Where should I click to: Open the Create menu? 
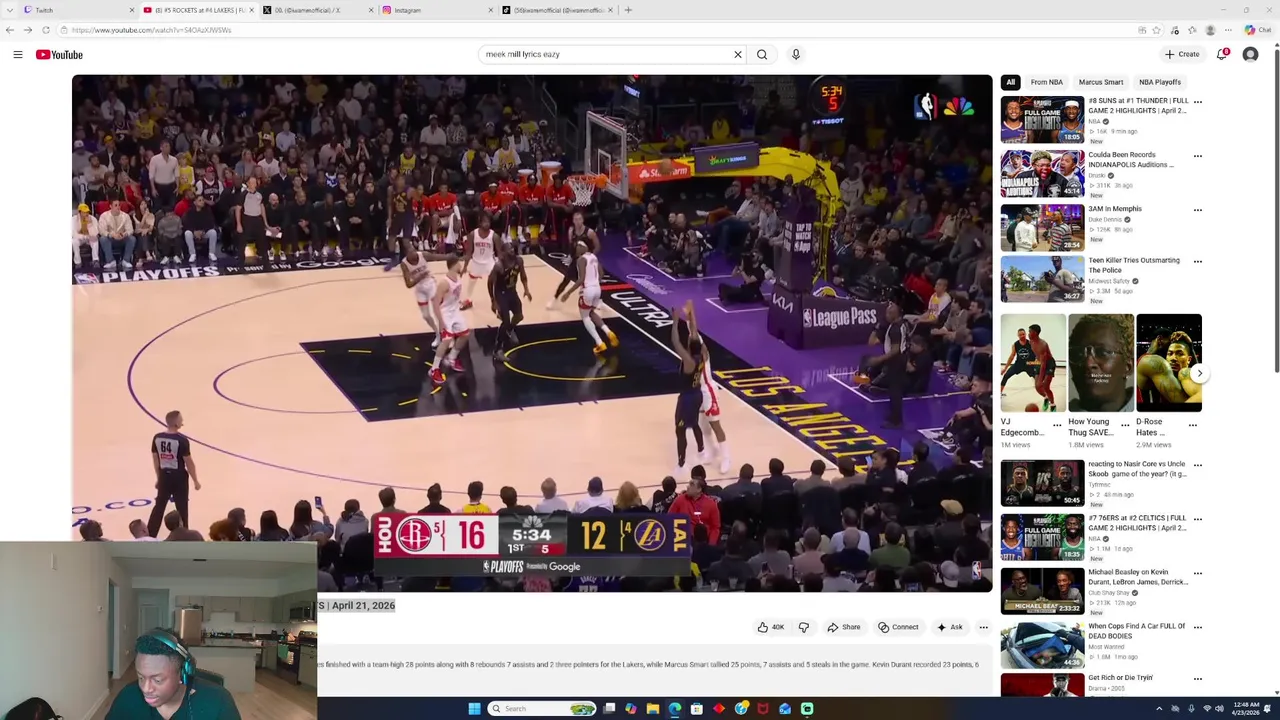[x=1182, y=55]
